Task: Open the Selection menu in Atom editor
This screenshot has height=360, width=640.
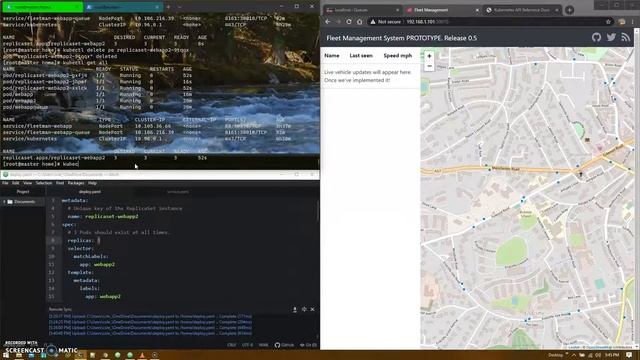Action: tap(44, 183)
